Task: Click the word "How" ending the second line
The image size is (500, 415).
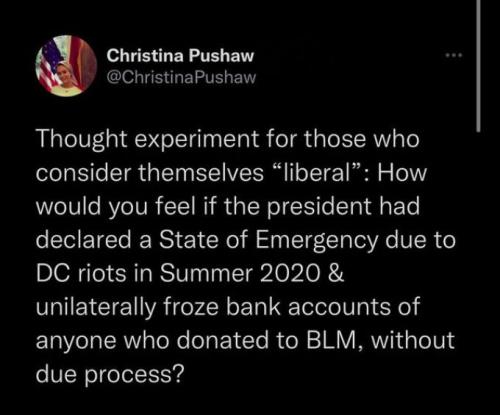Action: (x=402, y=172)
